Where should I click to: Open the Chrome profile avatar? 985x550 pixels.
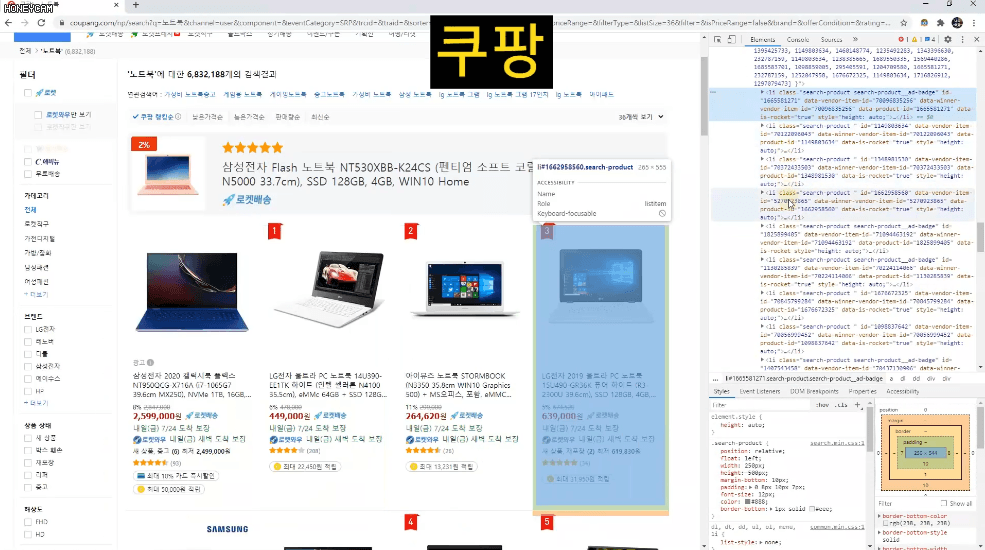click(957, 23)
